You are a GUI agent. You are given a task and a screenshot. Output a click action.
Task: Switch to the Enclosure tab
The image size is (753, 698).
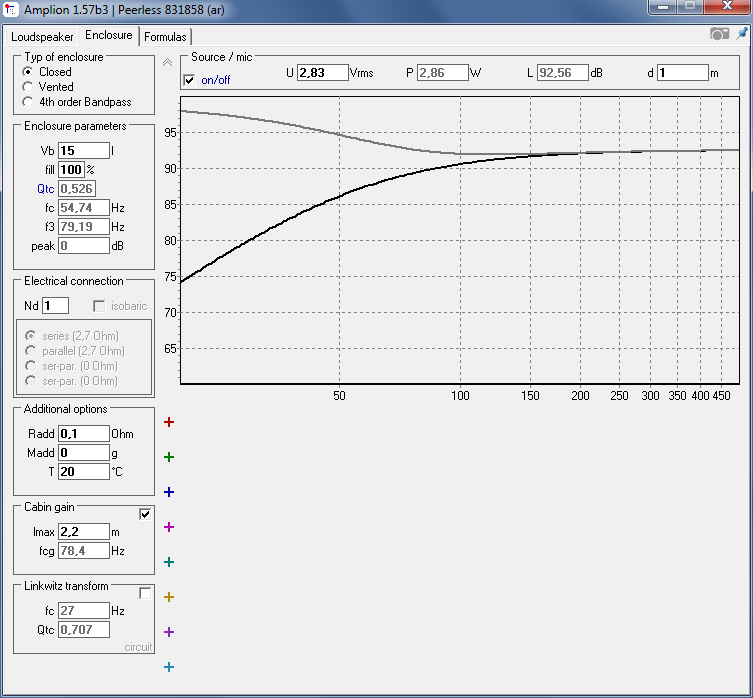(109, 35)
